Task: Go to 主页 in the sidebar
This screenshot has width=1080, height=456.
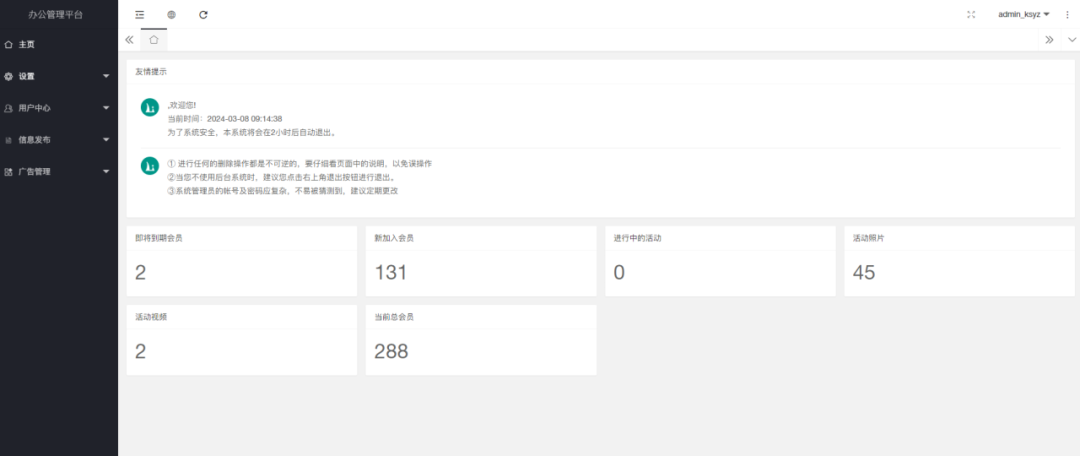Action: click(x=59, y=45)
